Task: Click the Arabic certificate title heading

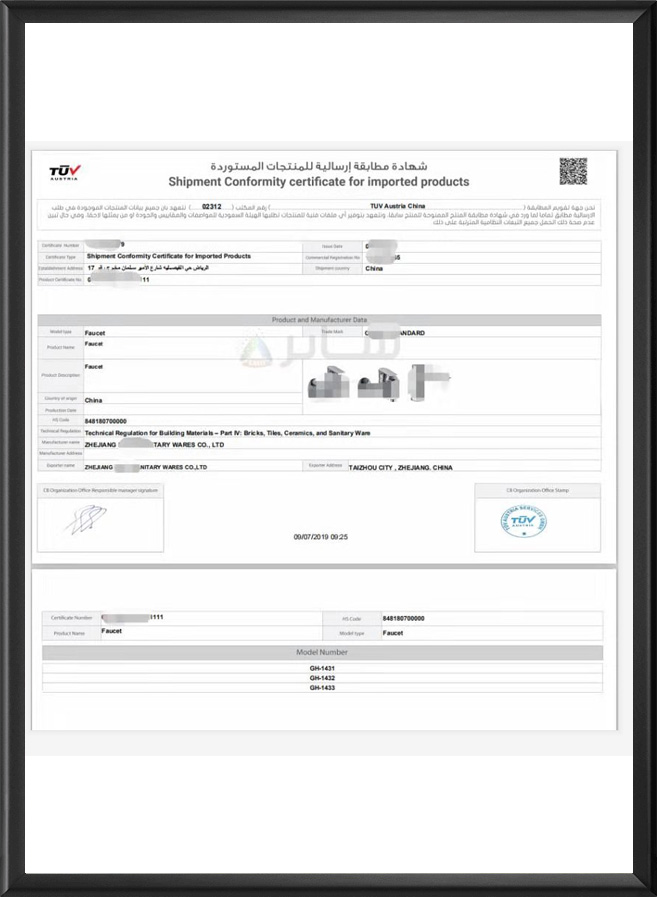Action: click(x=318, y=165)
